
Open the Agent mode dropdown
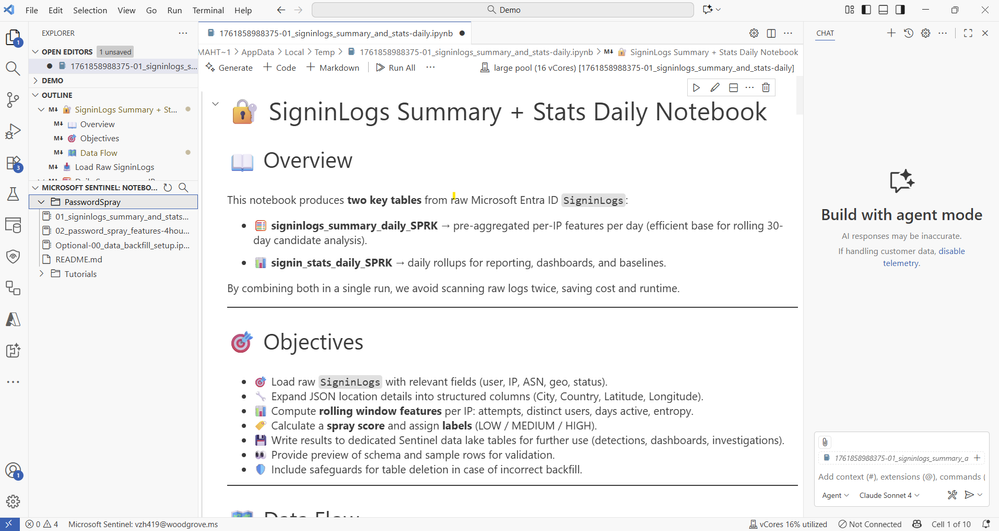tap(835, 495)
